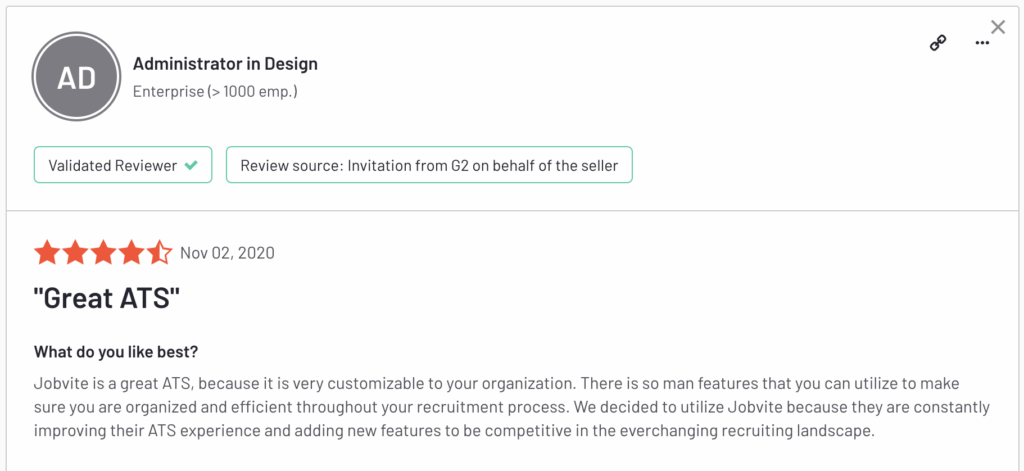Select the fourth orange rating star
1024x471 pixels.
[131, 253]
